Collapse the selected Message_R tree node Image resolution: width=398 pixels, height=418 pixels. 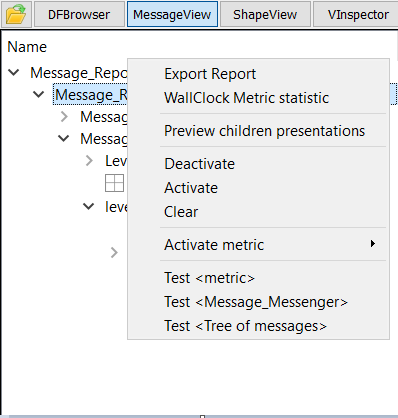click(39, 94)
